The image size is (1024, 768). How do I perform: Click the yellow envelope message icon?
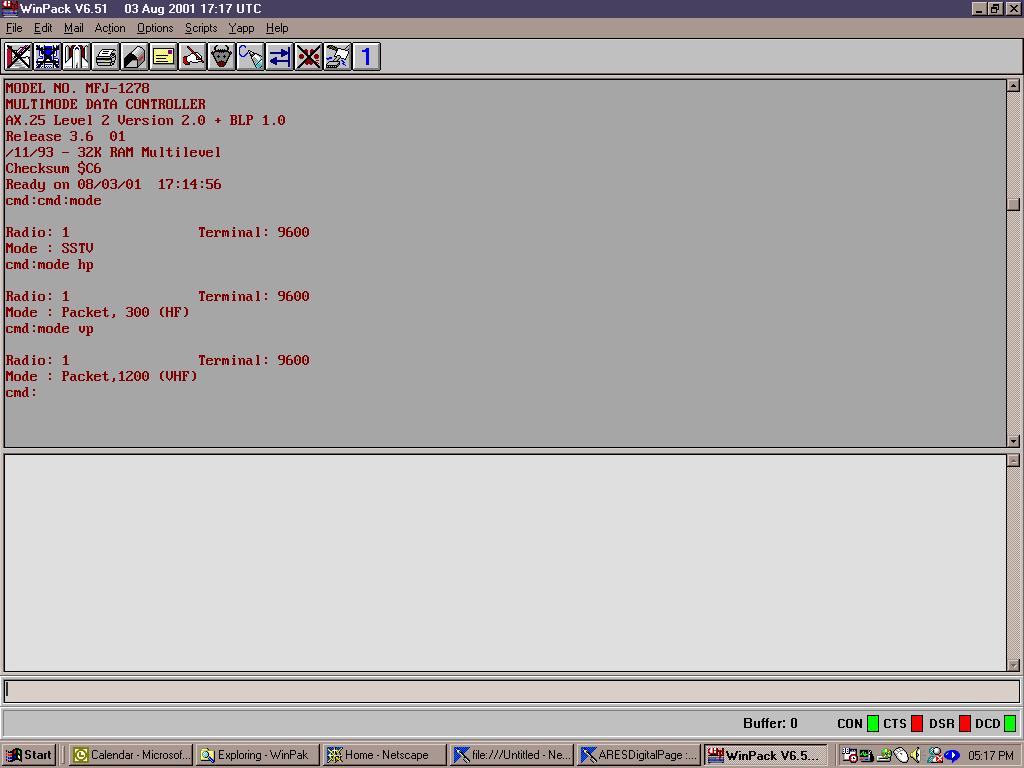coord(163,57)
